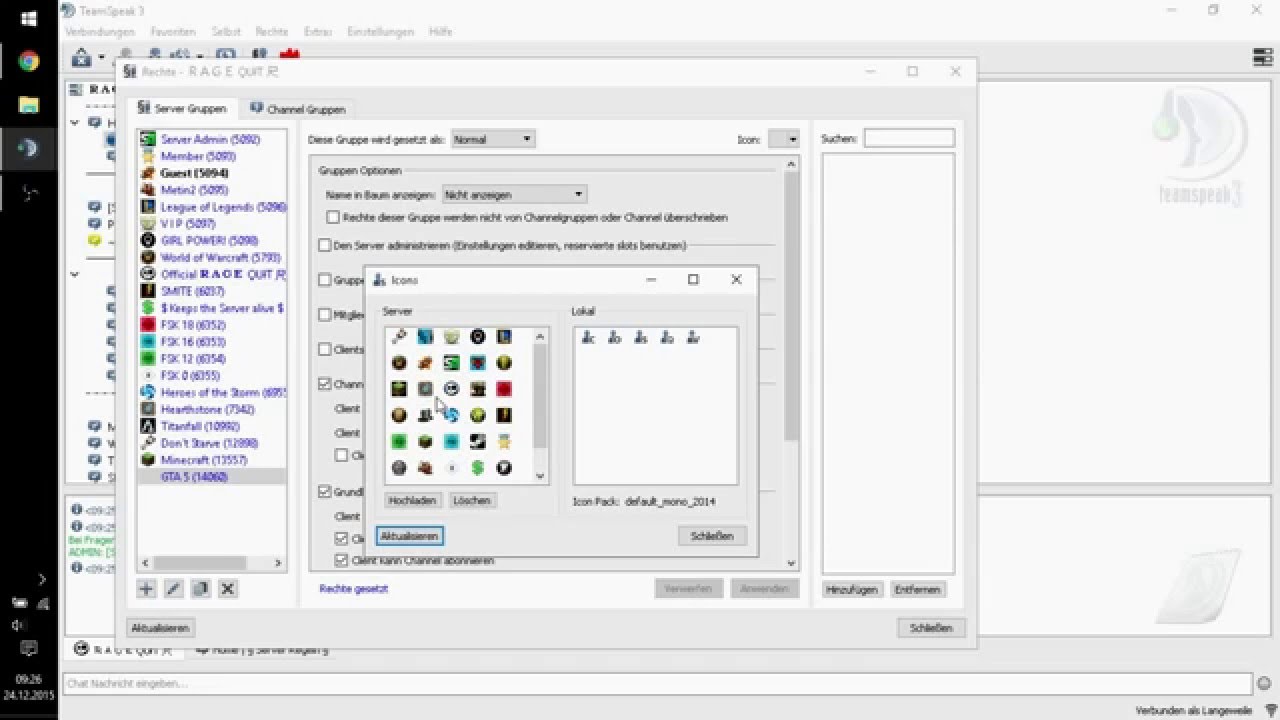1280x720 pixels.
Task: Copy the selected server group with the duplicate icon
Action: tap(200, 589)
